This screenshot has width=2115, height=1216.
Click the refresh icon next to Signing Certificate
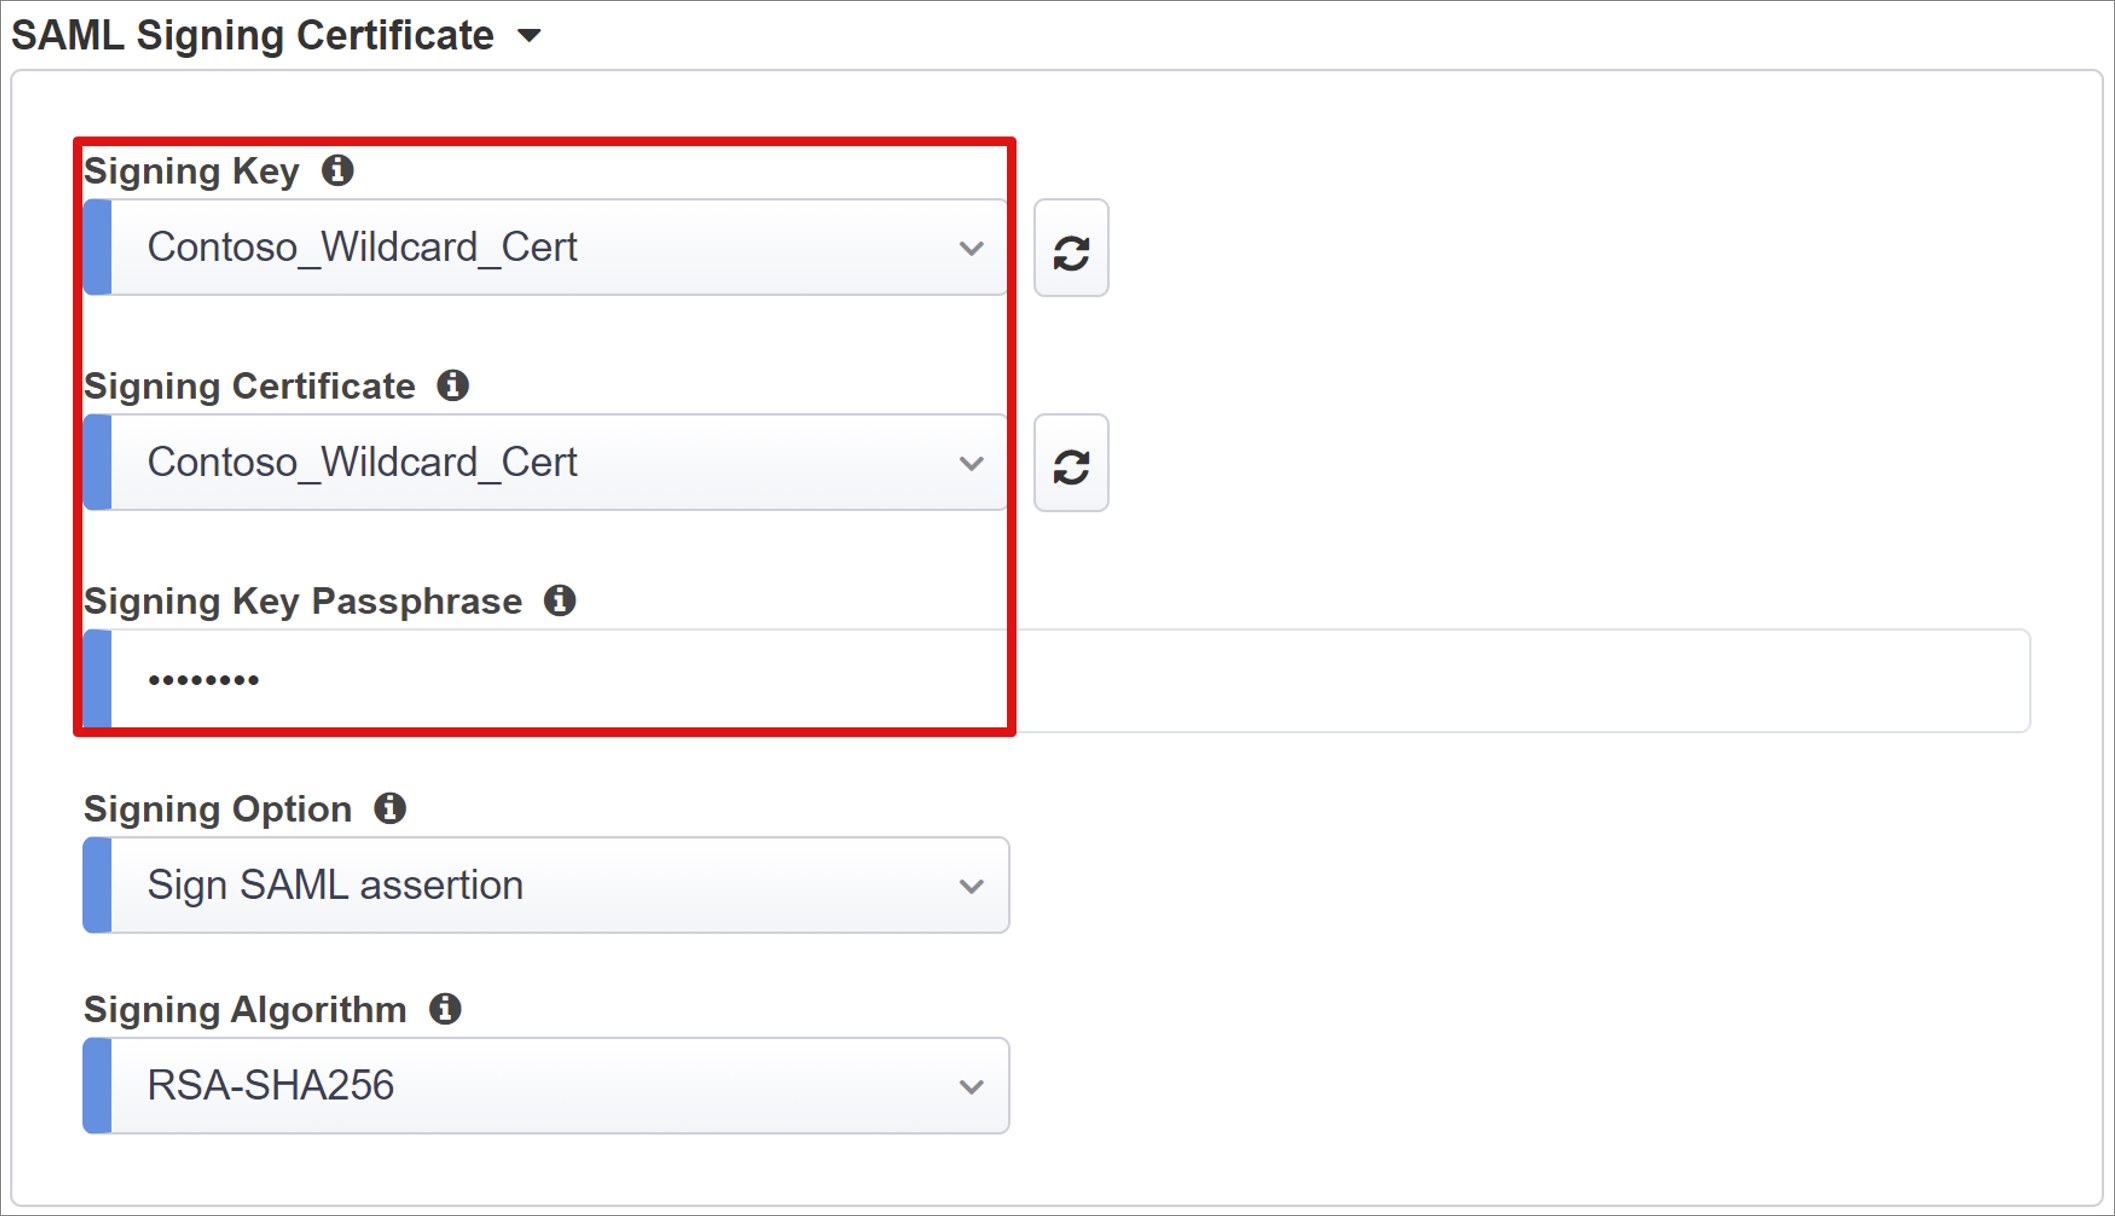1071,463
